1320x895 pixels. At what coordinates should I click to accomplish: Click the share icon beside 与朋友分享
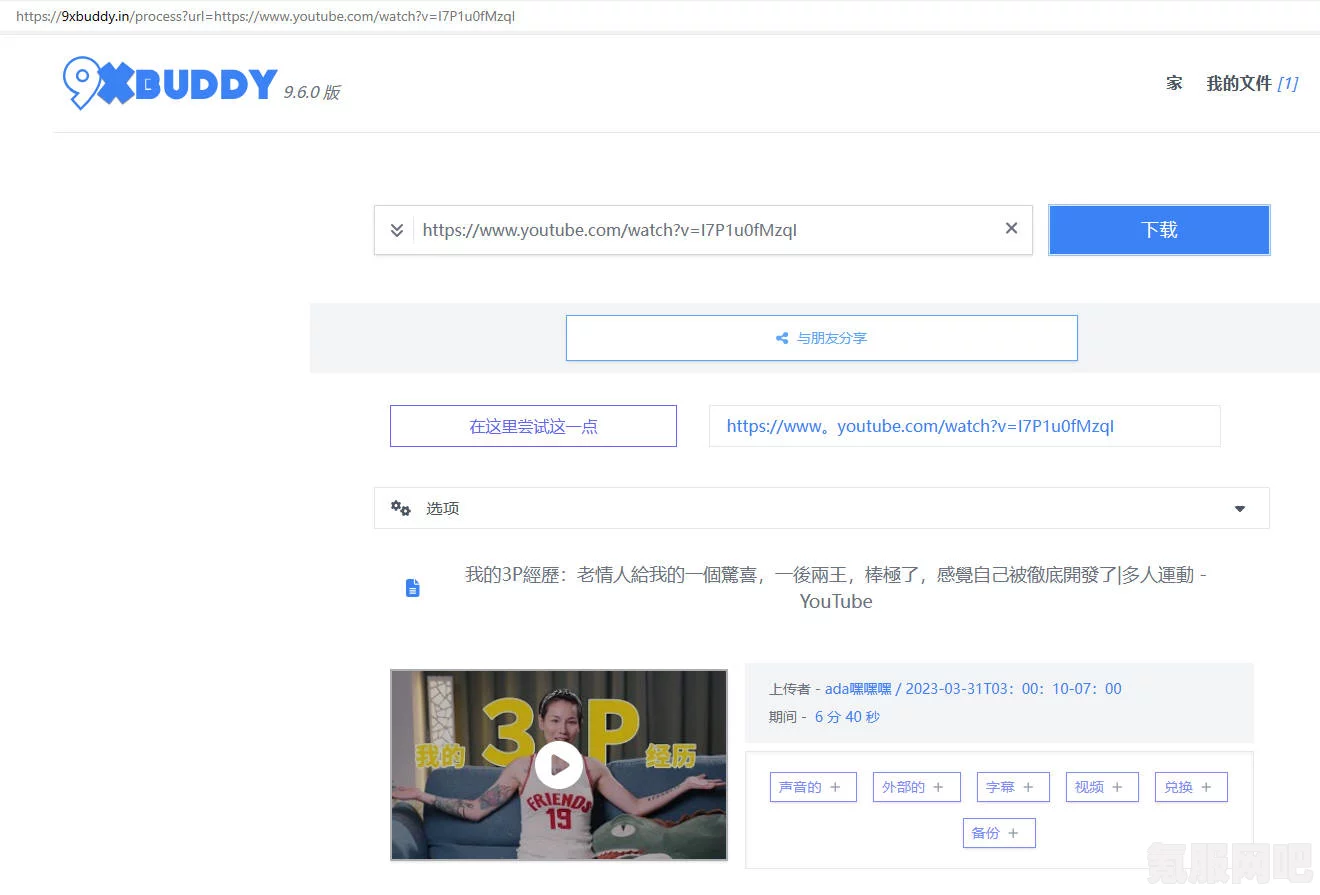(782, 339)
